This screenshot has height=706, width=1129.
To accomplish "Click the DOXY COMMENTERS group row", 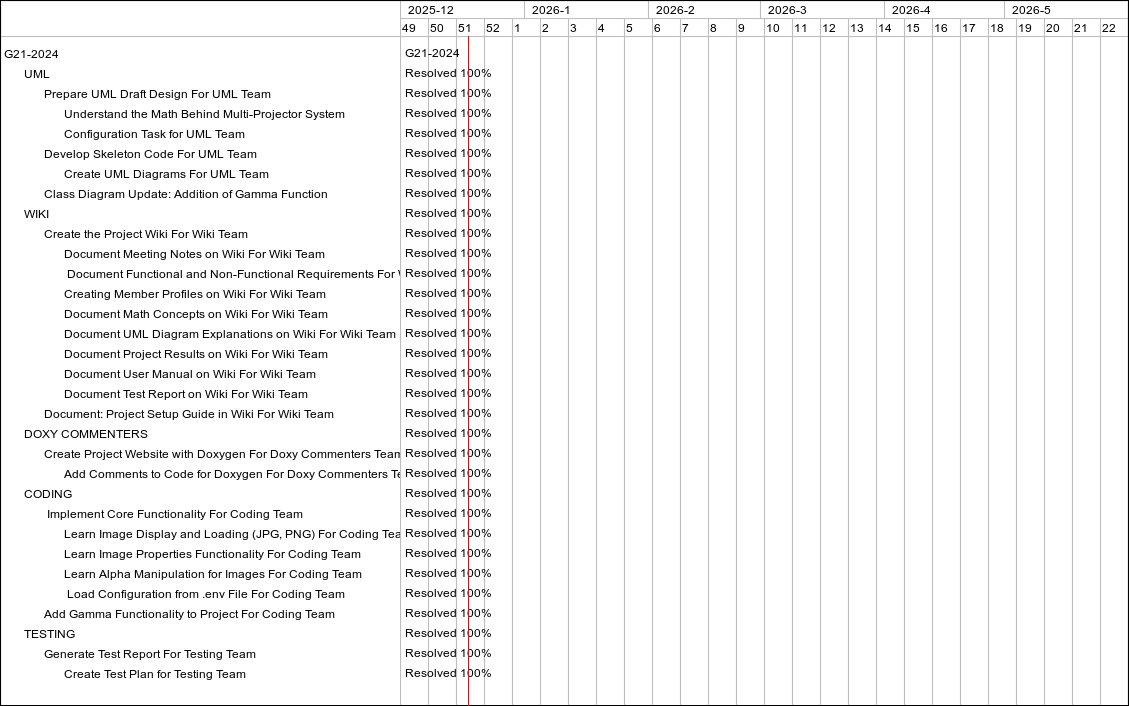I will [86, 434].
